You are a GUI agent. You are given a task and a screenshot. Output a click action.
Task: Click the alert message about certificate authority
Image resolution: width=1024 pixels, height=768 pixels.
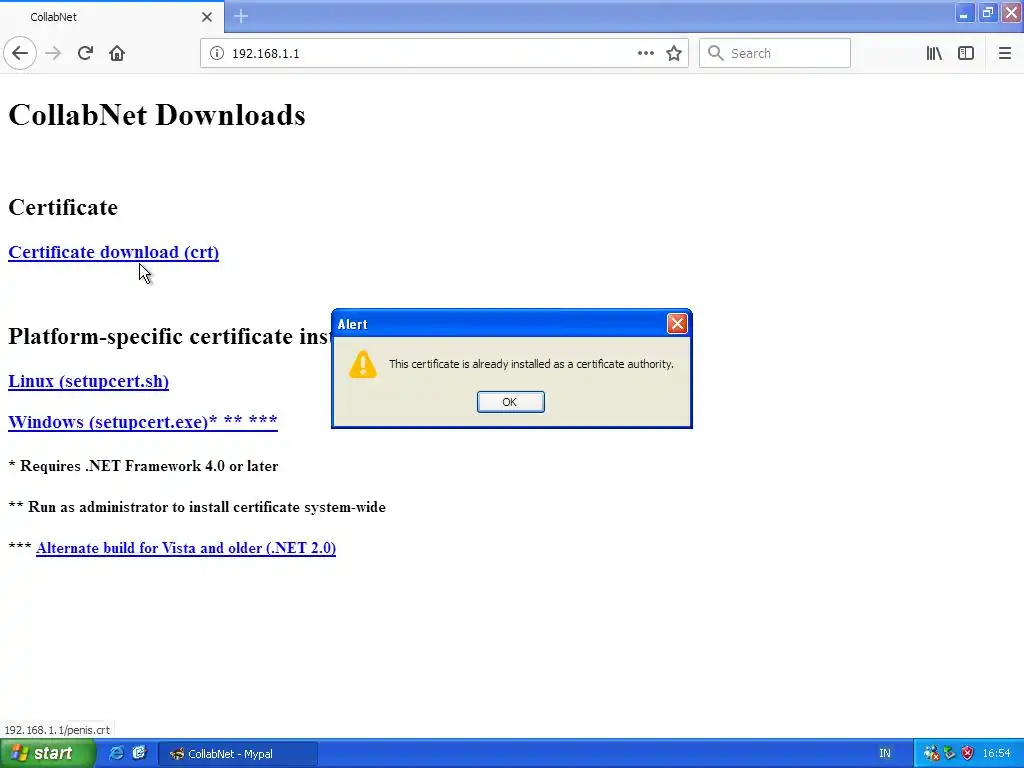pyautogui.click(x=532, y=364)
